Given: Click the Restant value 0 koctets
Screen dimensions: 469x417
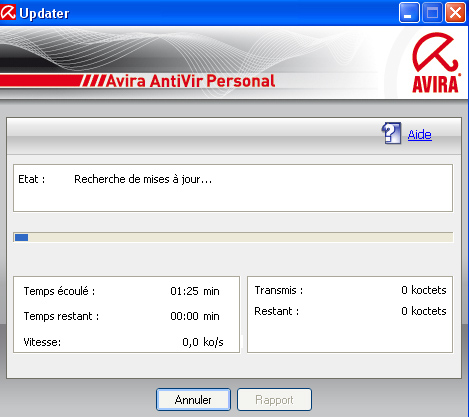Looking at the screenshot, I should coord(424,311).
